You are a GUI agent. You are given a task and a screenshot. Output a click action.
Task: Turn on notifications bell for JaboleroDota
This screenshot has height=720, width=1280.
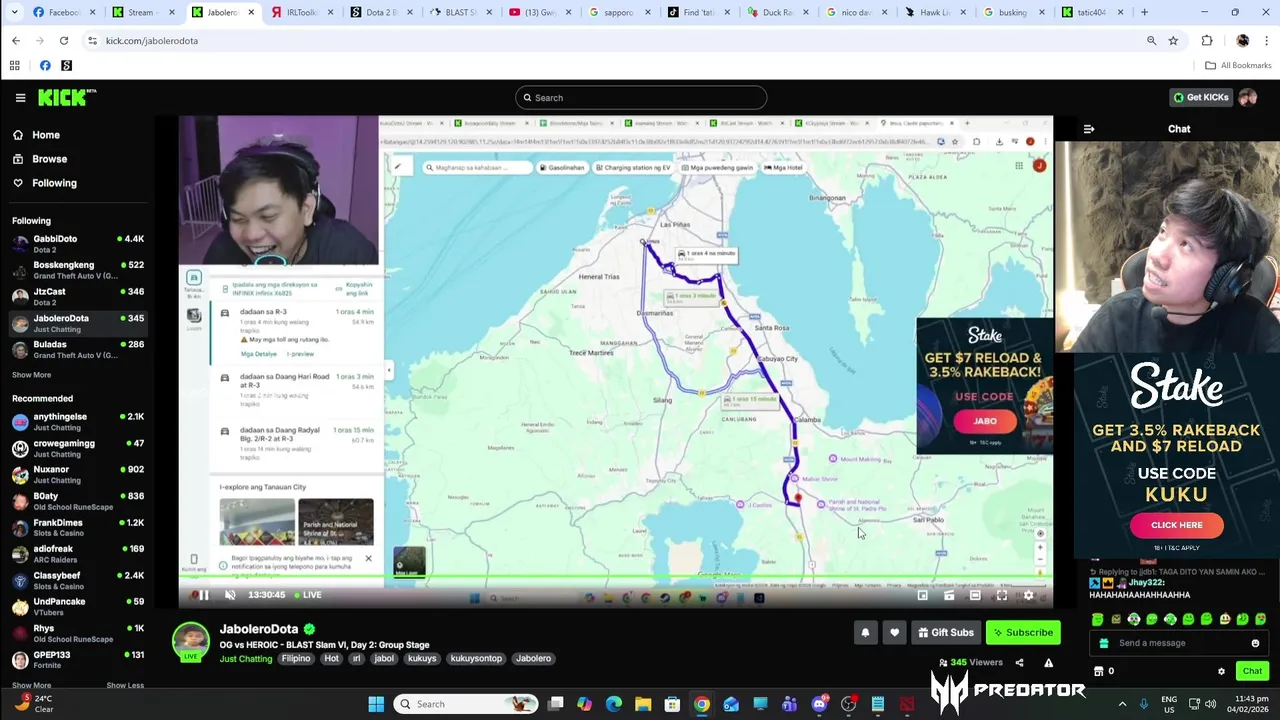click(x=865, y=632)
